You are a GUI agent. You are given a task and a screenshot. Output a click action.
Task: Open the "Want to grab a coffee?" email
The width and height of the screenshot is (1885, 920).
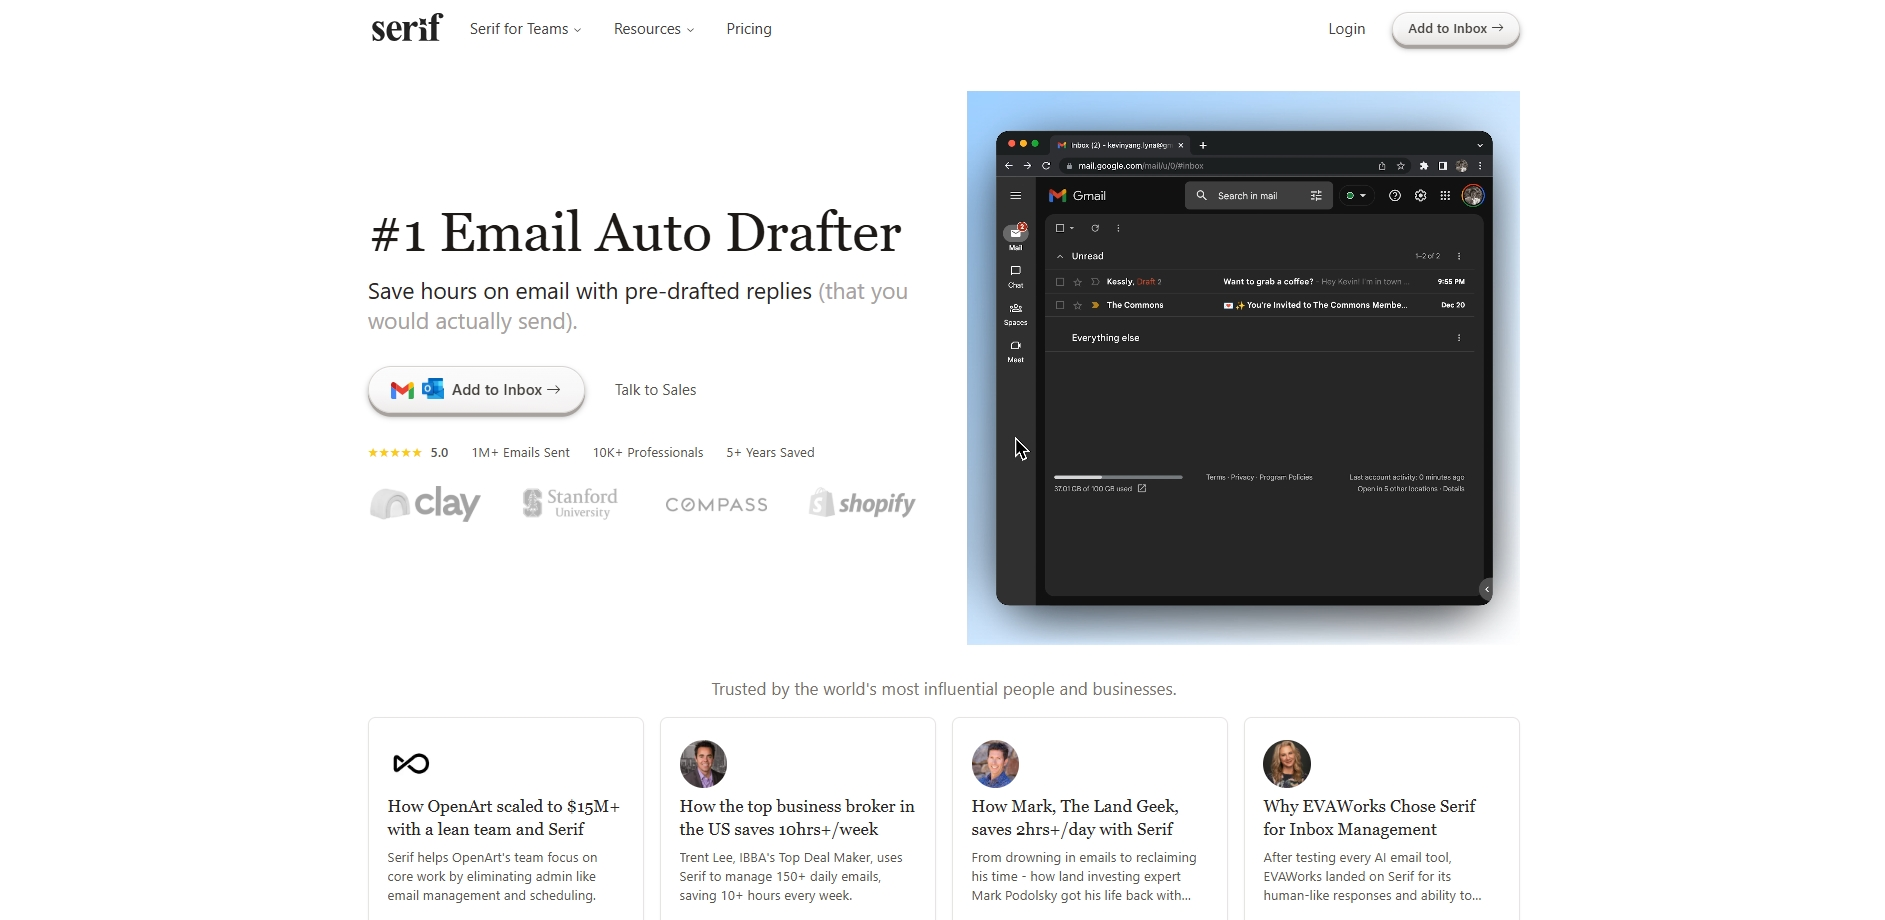pos(1268,282)
